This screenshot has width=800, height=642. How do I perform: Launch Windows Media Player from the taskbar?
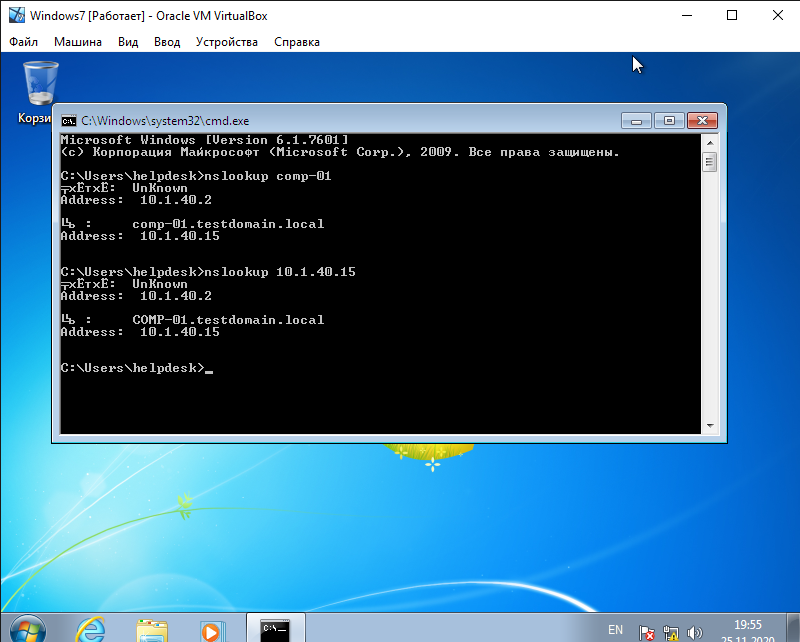211,630
